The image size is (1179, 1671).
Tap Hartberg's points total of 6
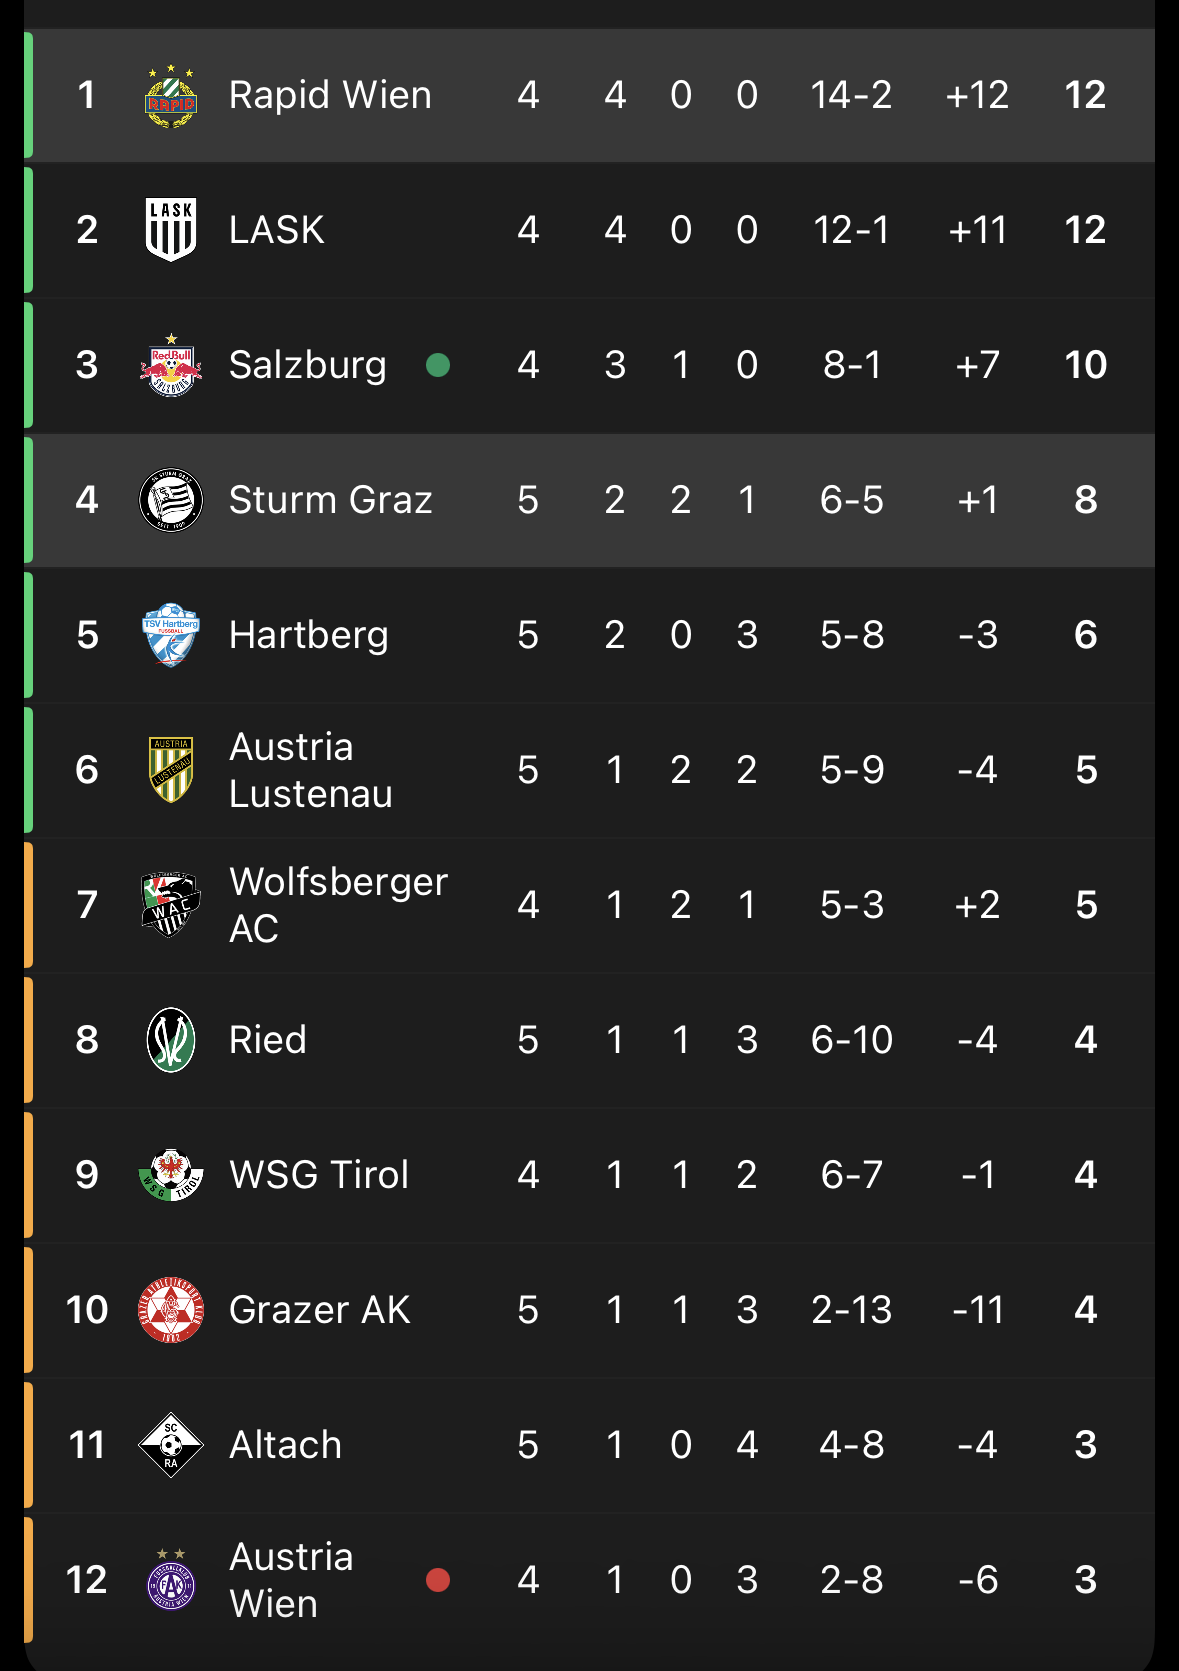tap(1086, 635)
